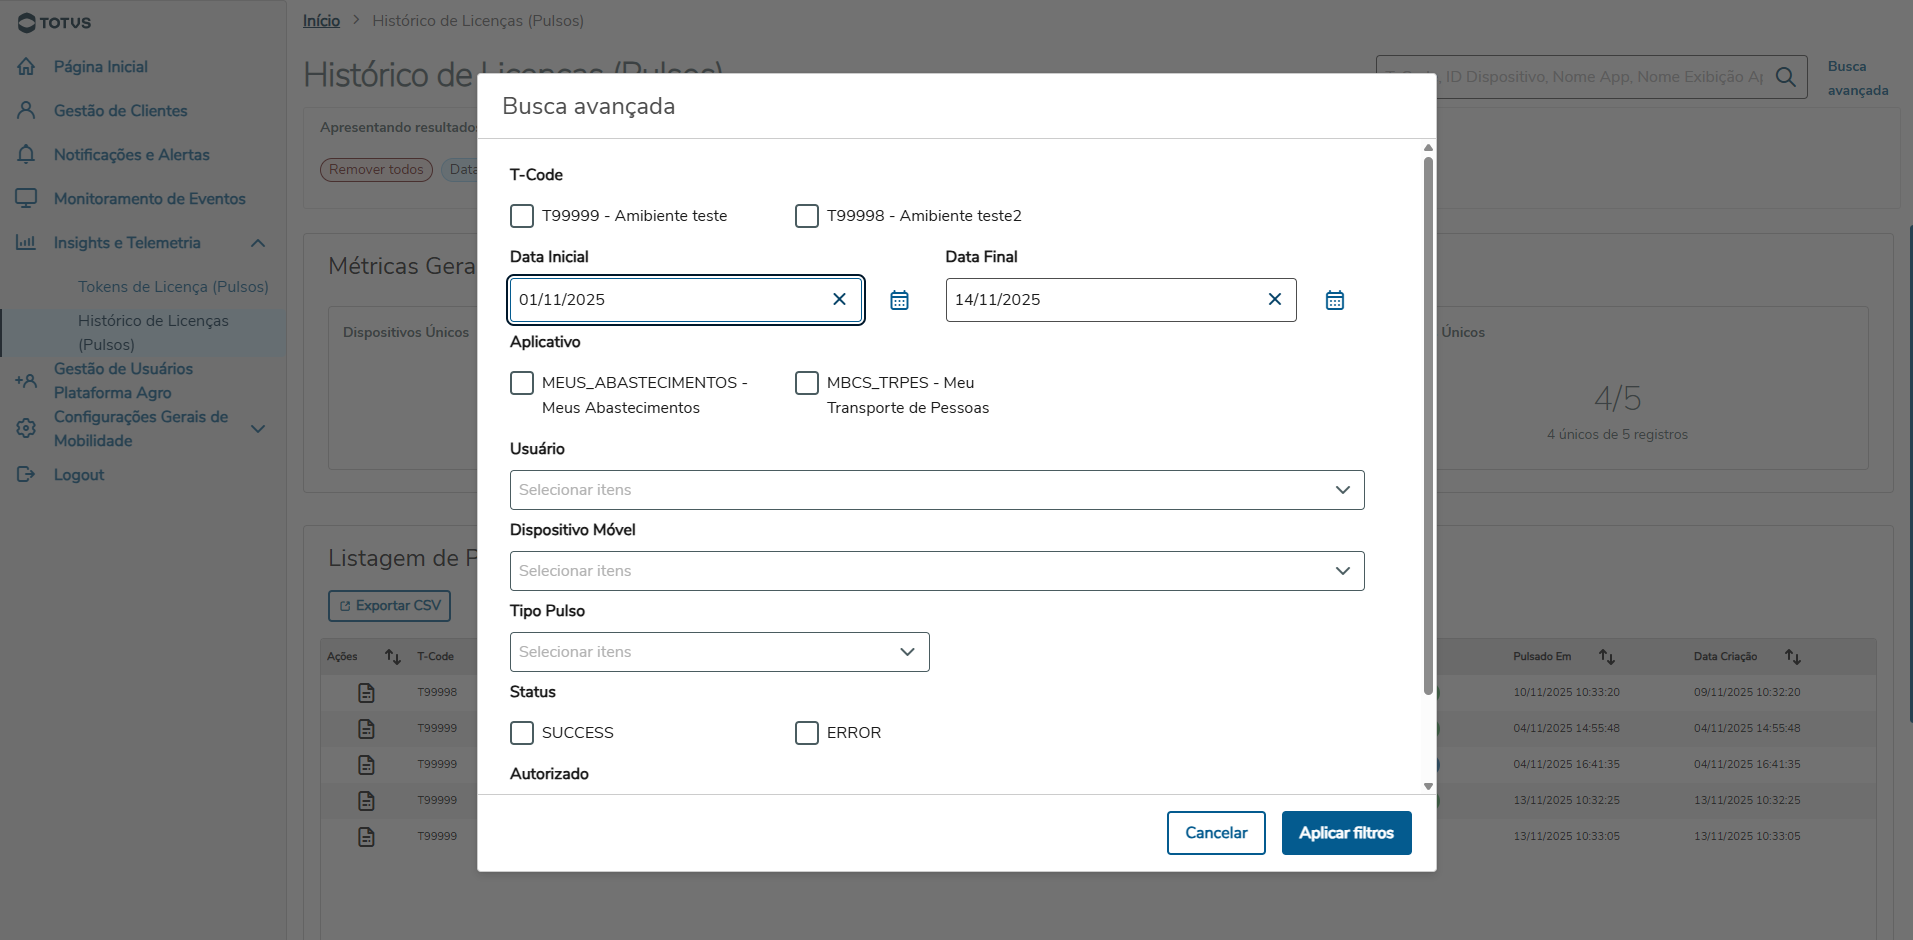The height and width of the screenshot is (940, 1913).
Task: Sort by Data Criação column arrows
Action: (1792, 657)
